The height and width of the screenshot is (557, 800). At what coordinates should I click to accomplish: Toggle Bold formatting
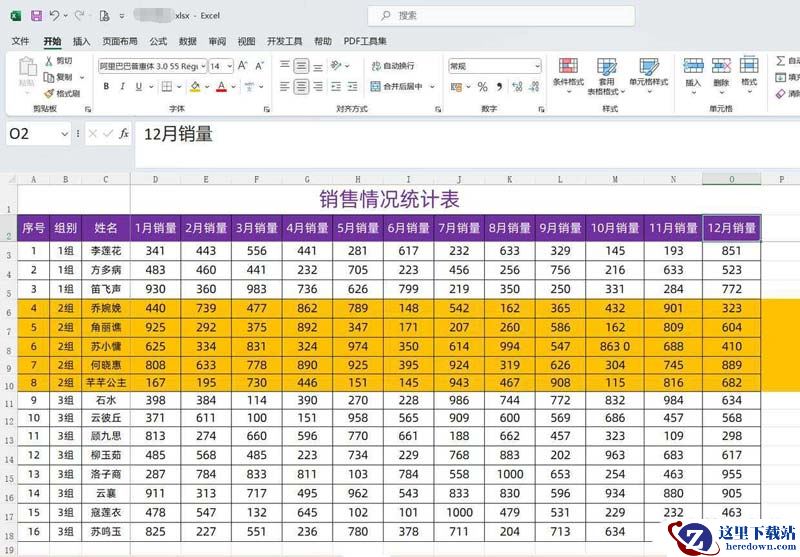[x=106, y=87]
